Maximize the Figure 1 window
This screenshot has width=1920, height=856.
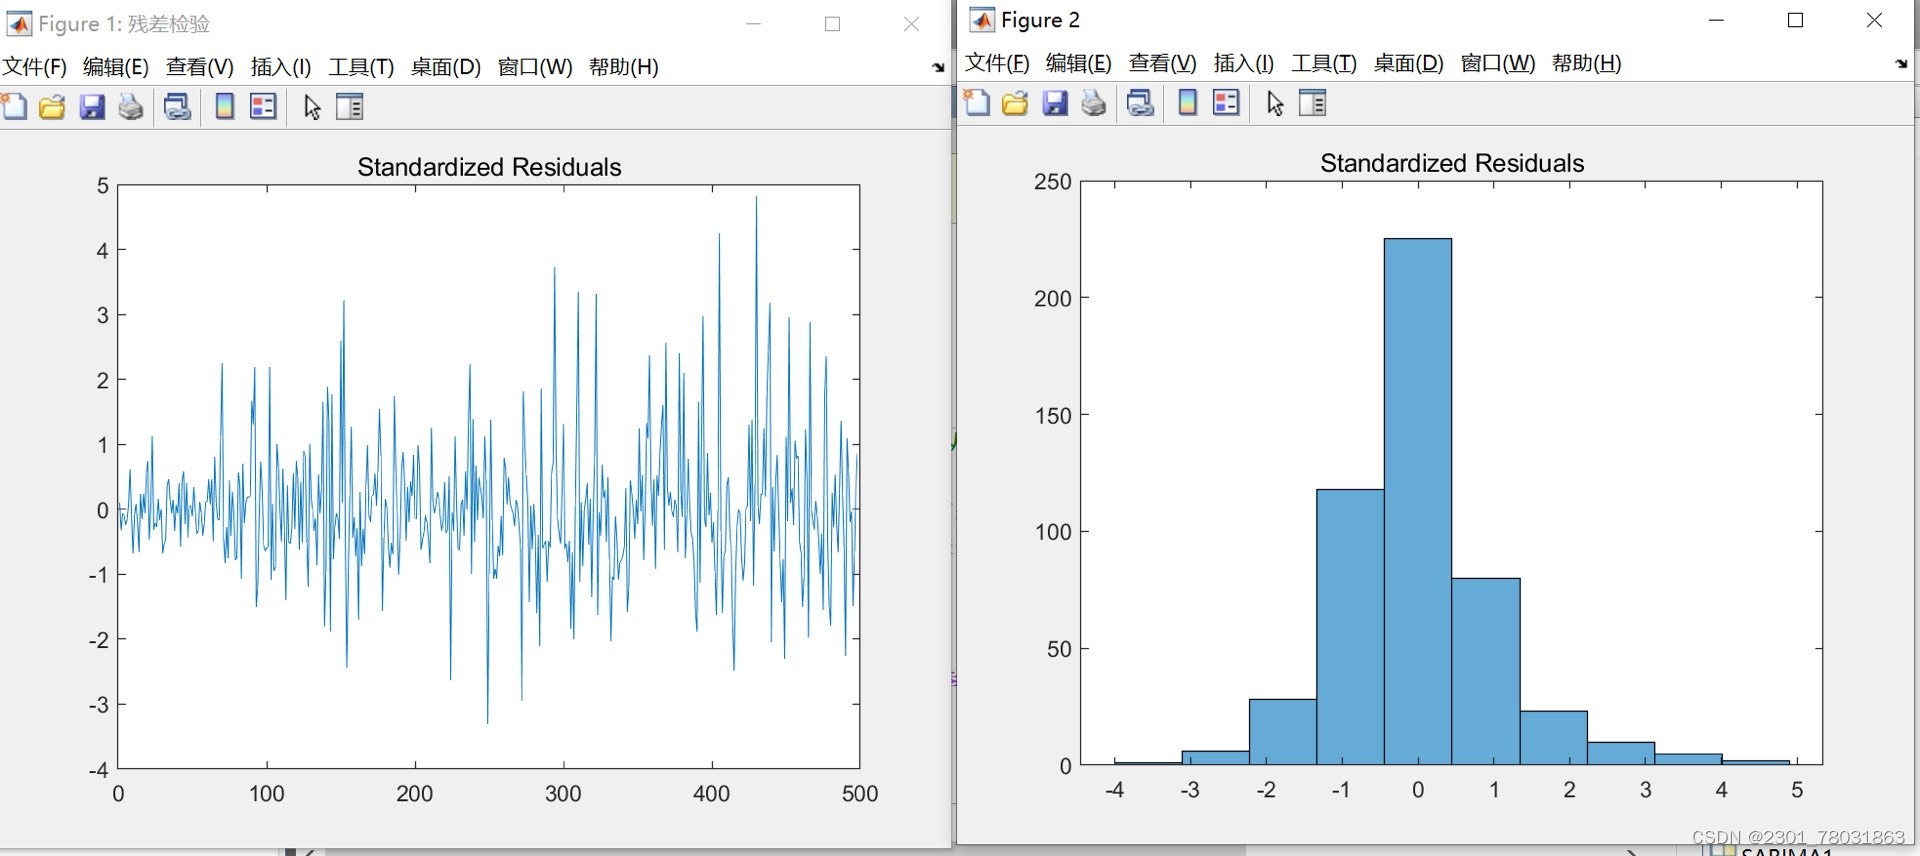(833, 24)
